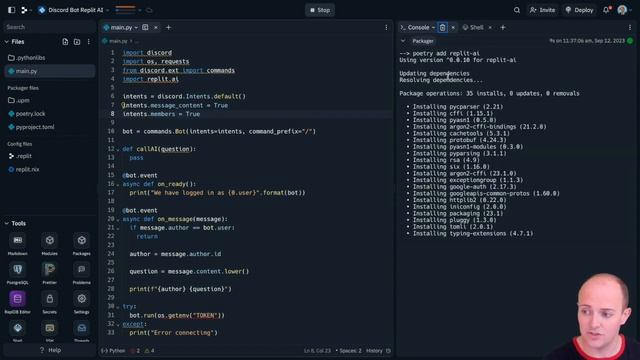This screenshot has height=360, width=640.
Task: Open the global search magnifier
Action: 517,10
